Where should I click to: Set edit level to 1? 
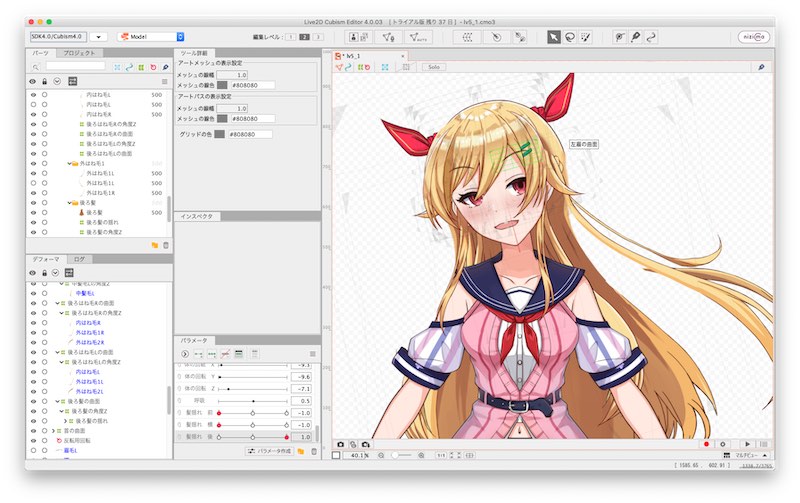point(290,37)
